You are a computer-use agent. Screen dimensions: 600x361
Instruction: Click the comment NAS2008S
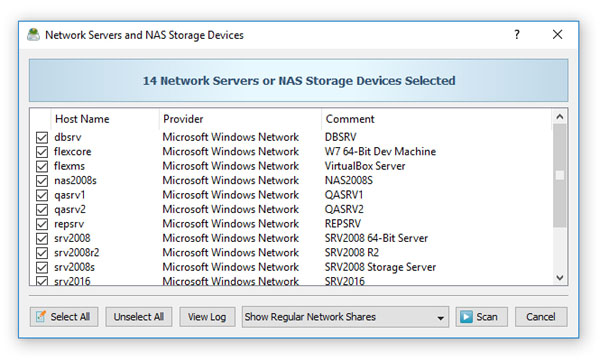coord(349,180)
